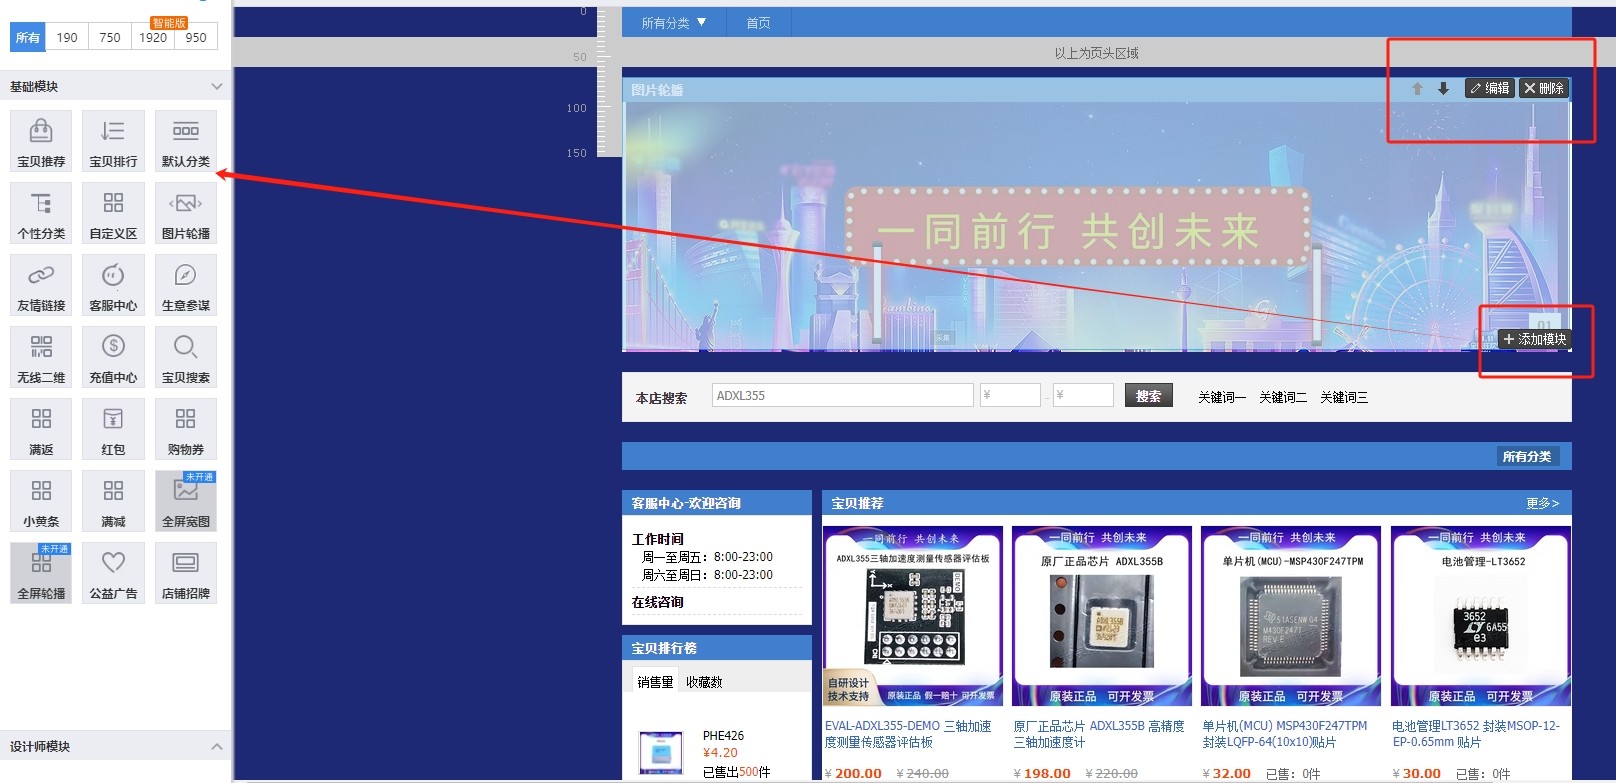
Task: Switch to the 1920 width tab
Action: (153, 38)
